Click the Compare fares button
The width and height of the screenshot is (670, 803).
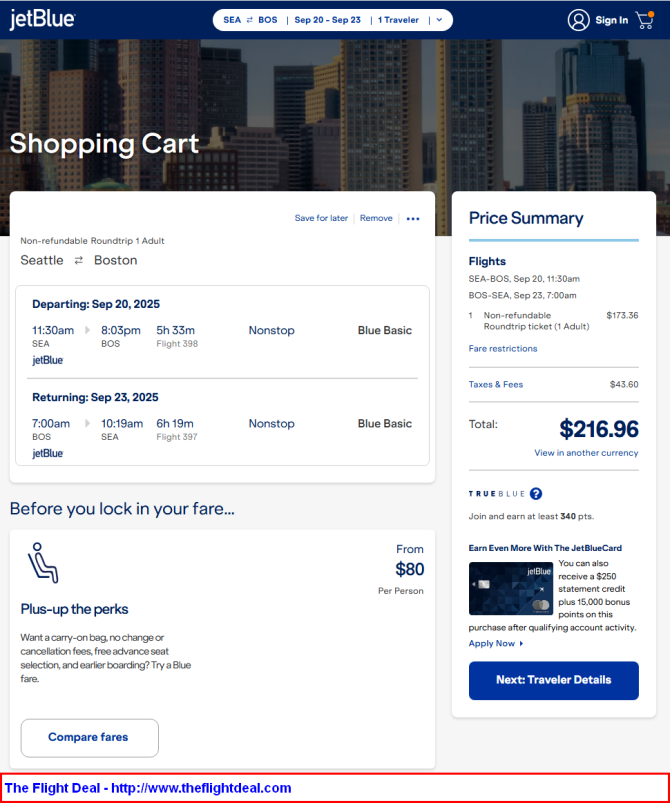[90, 737]
